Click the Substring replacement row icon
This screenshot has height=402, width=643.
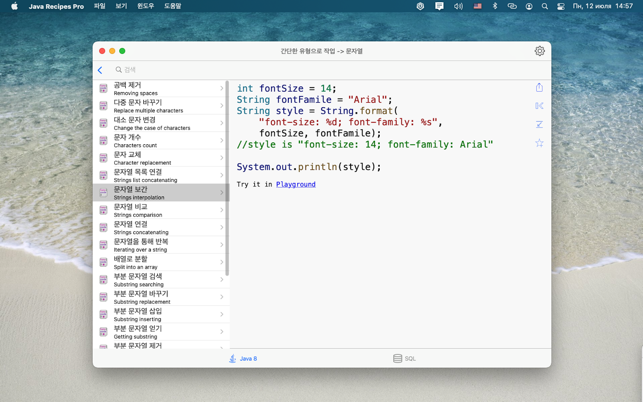coord(103,297)
